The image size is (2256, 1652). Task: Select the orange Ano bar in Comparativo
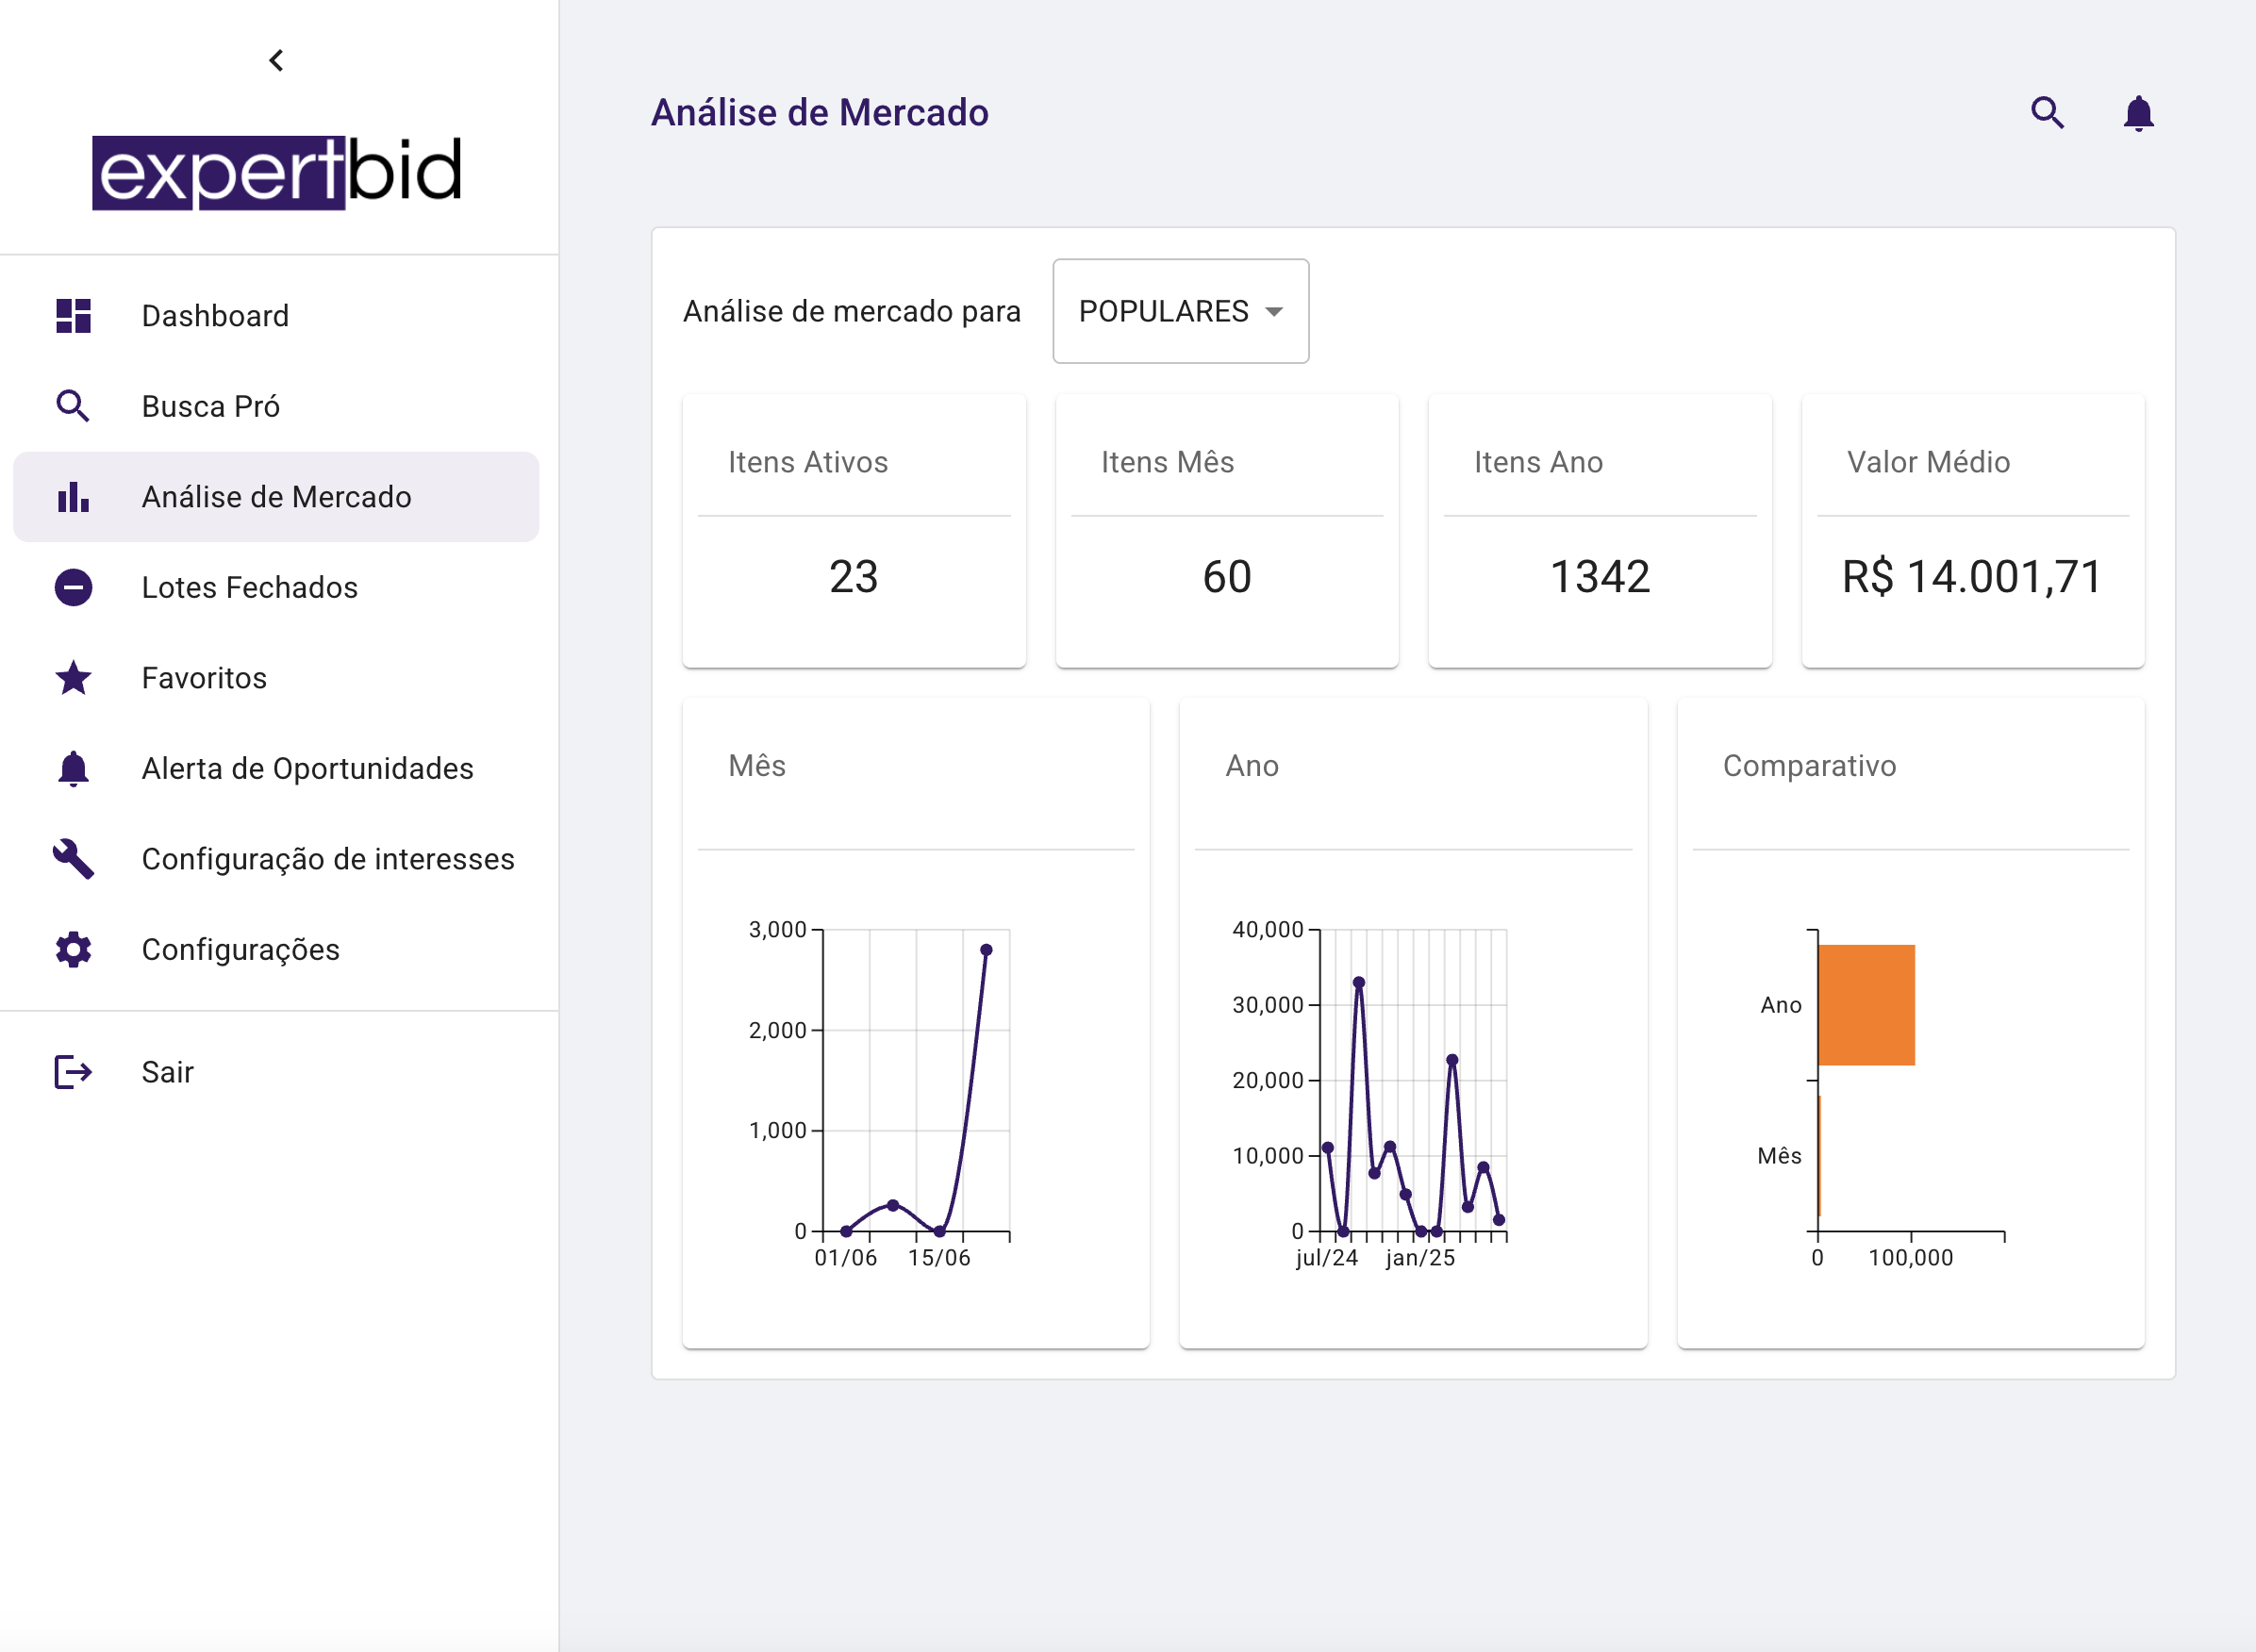1866,1004
